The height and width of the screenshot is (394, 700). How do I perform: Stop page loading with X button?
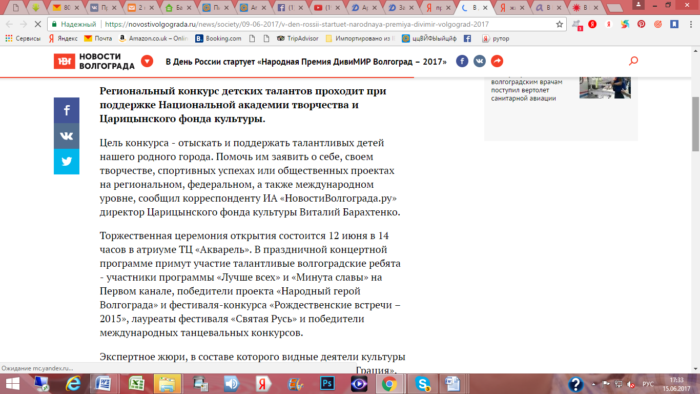point(38,24)
